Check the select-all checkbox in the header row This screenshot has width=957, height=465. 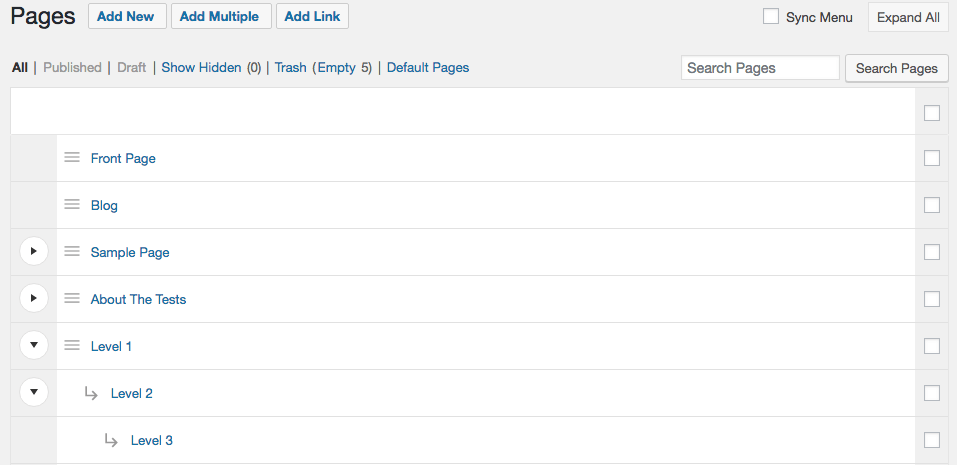point(932,113)
